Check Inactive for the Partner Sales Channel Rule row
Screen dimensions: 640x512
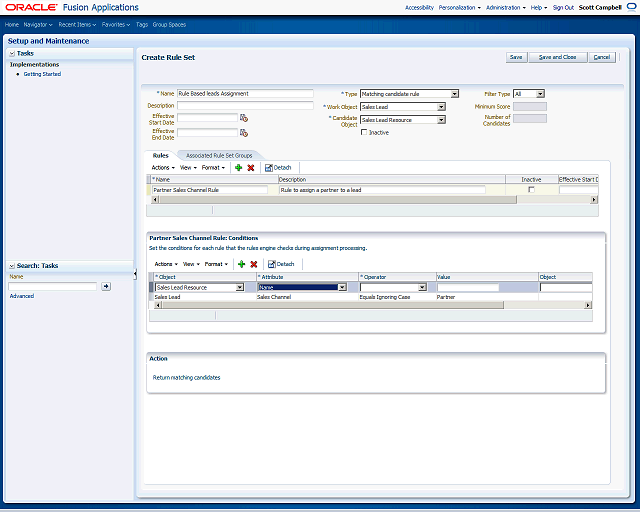[531, 189]
